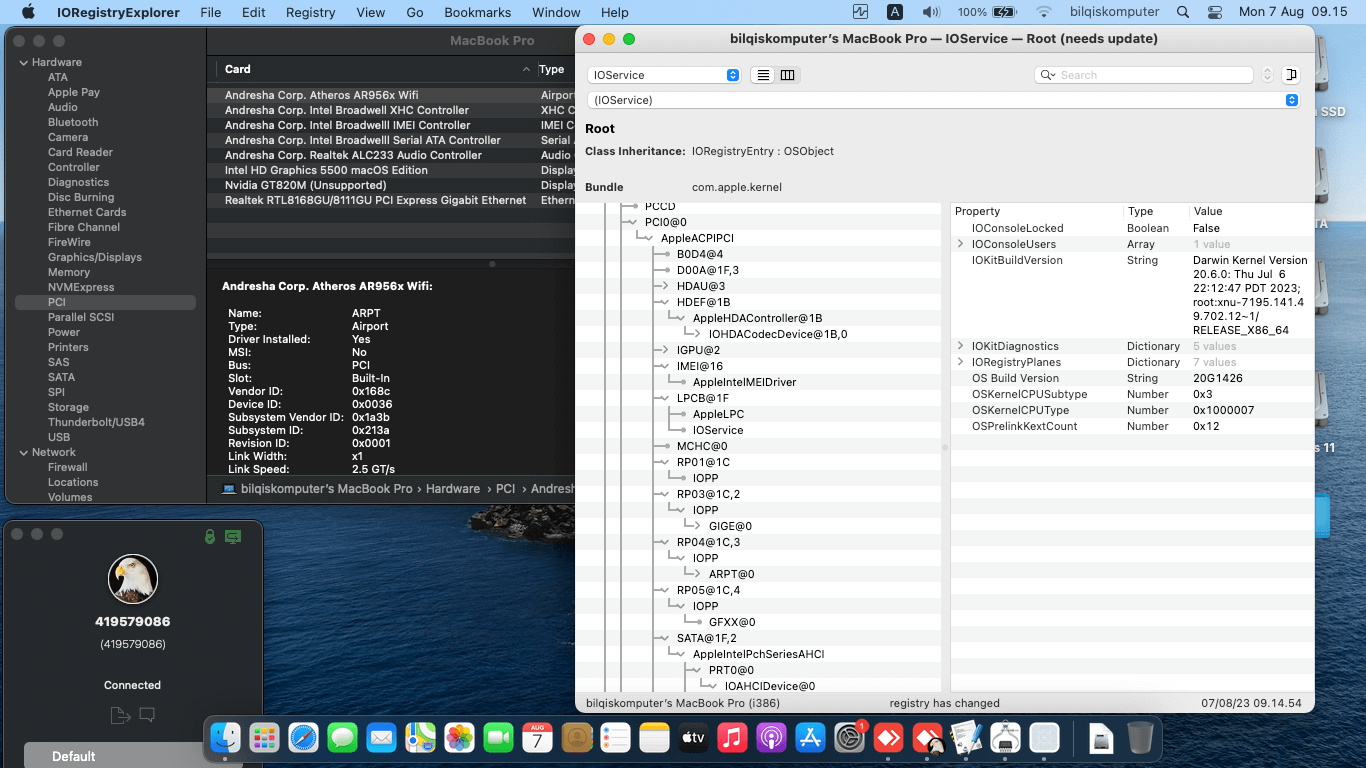Viewport: 1366px width, 768px height.
Task: Collapse the Network section in sidebar
Action: click(23, 452)
